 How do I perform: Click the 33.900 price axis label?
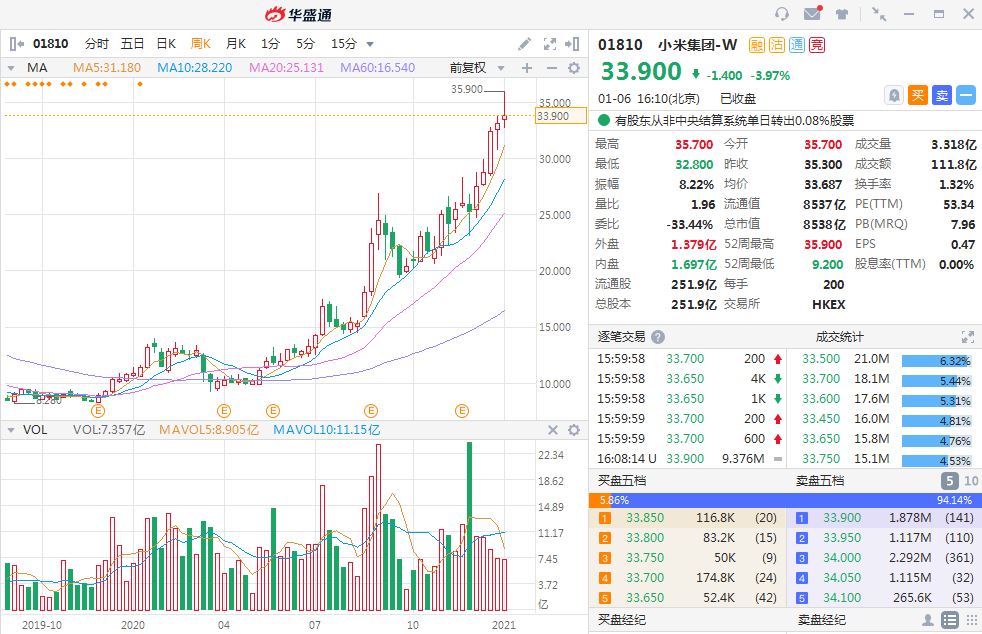click(x=561, y=116)
